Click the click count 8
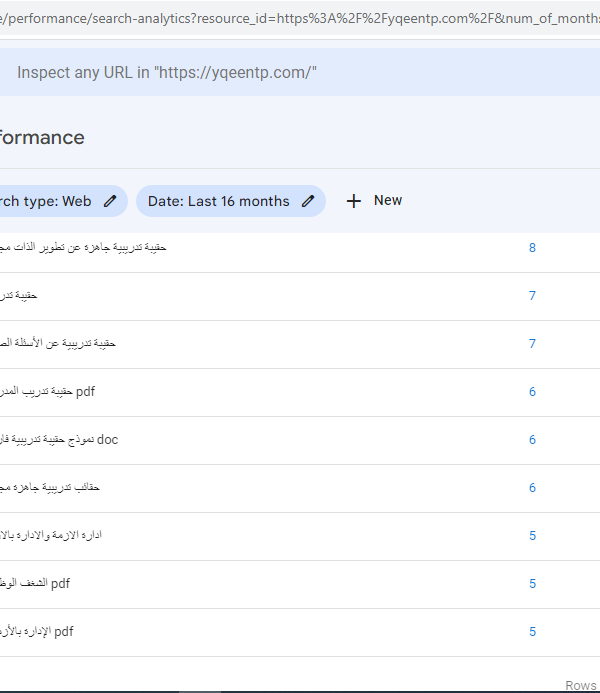Image resolution: width=600 pixels, height=693 pixels. [532, 248]
